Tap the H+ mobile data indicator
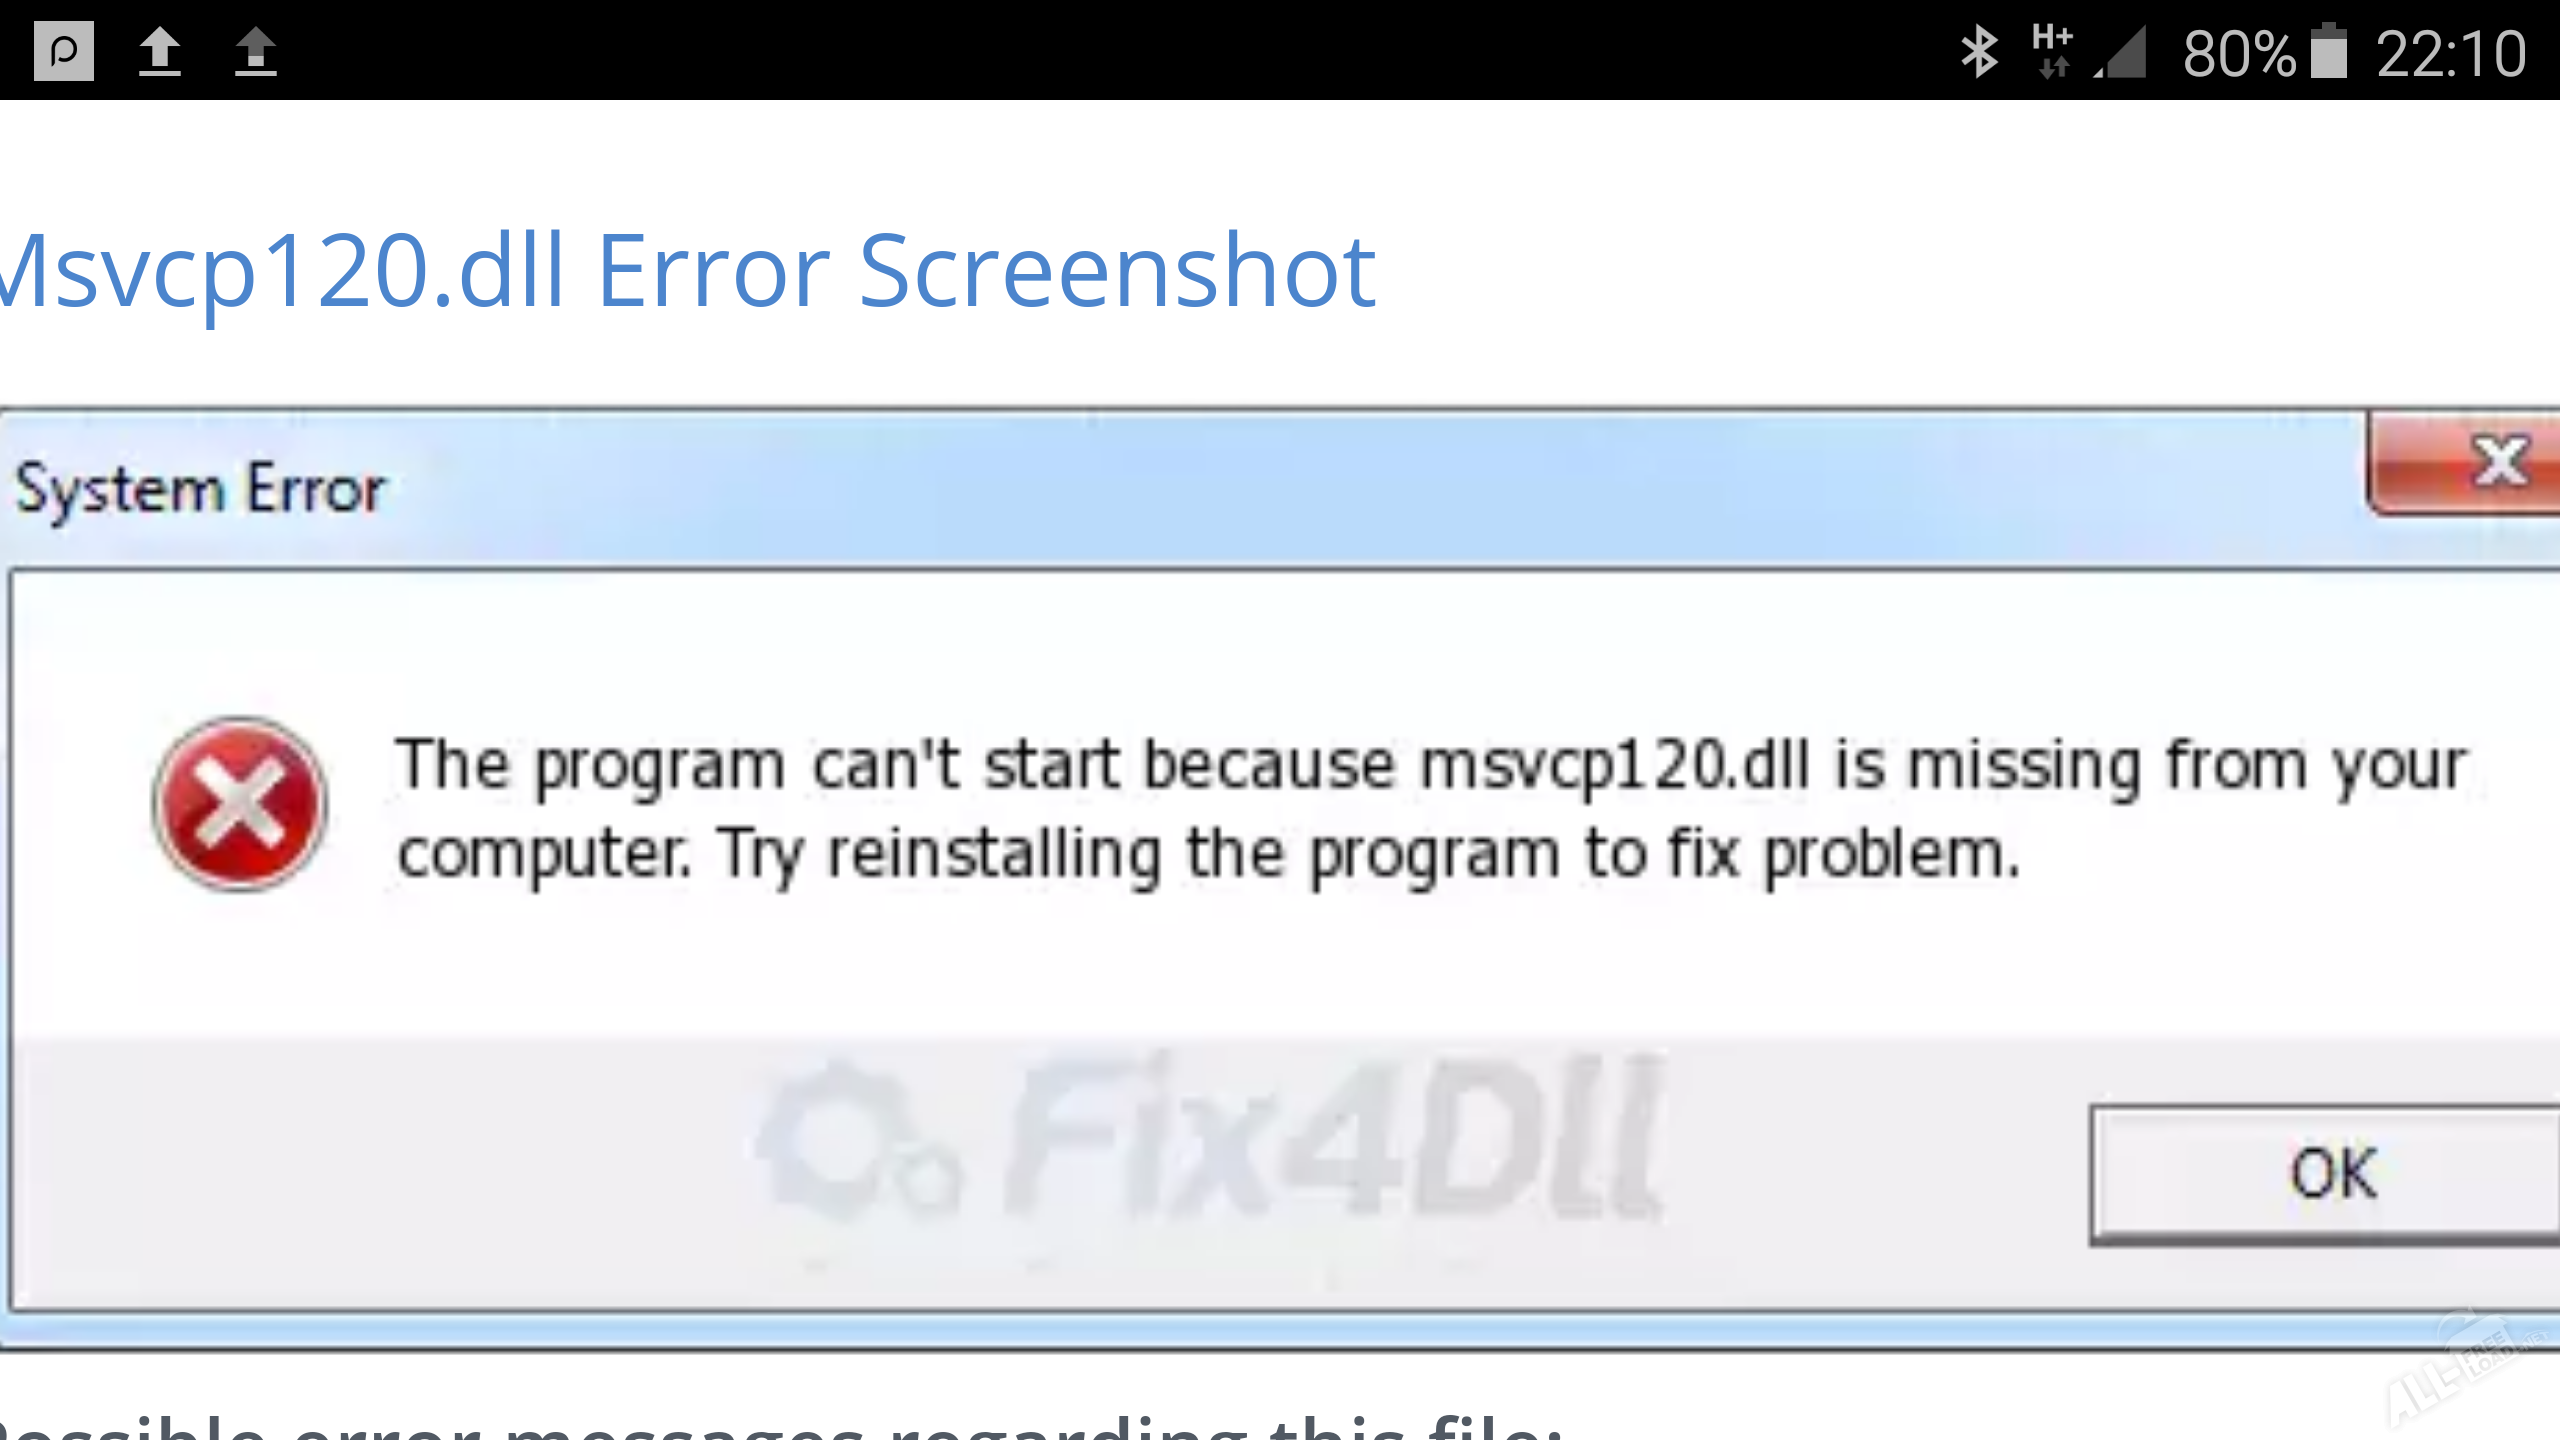The image size is (2560, 1440). click(x=2052, y=51)
